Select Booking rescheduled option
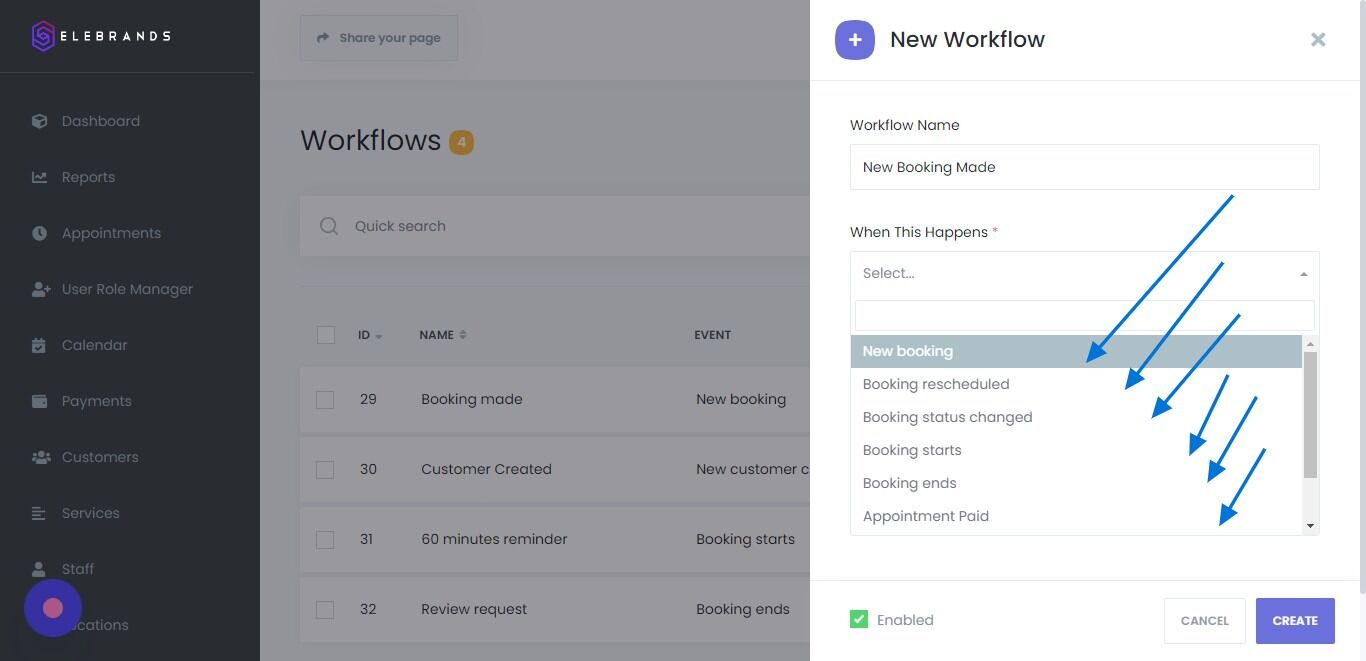The width and height of the screenshot is (1366, 661). 1076,384
